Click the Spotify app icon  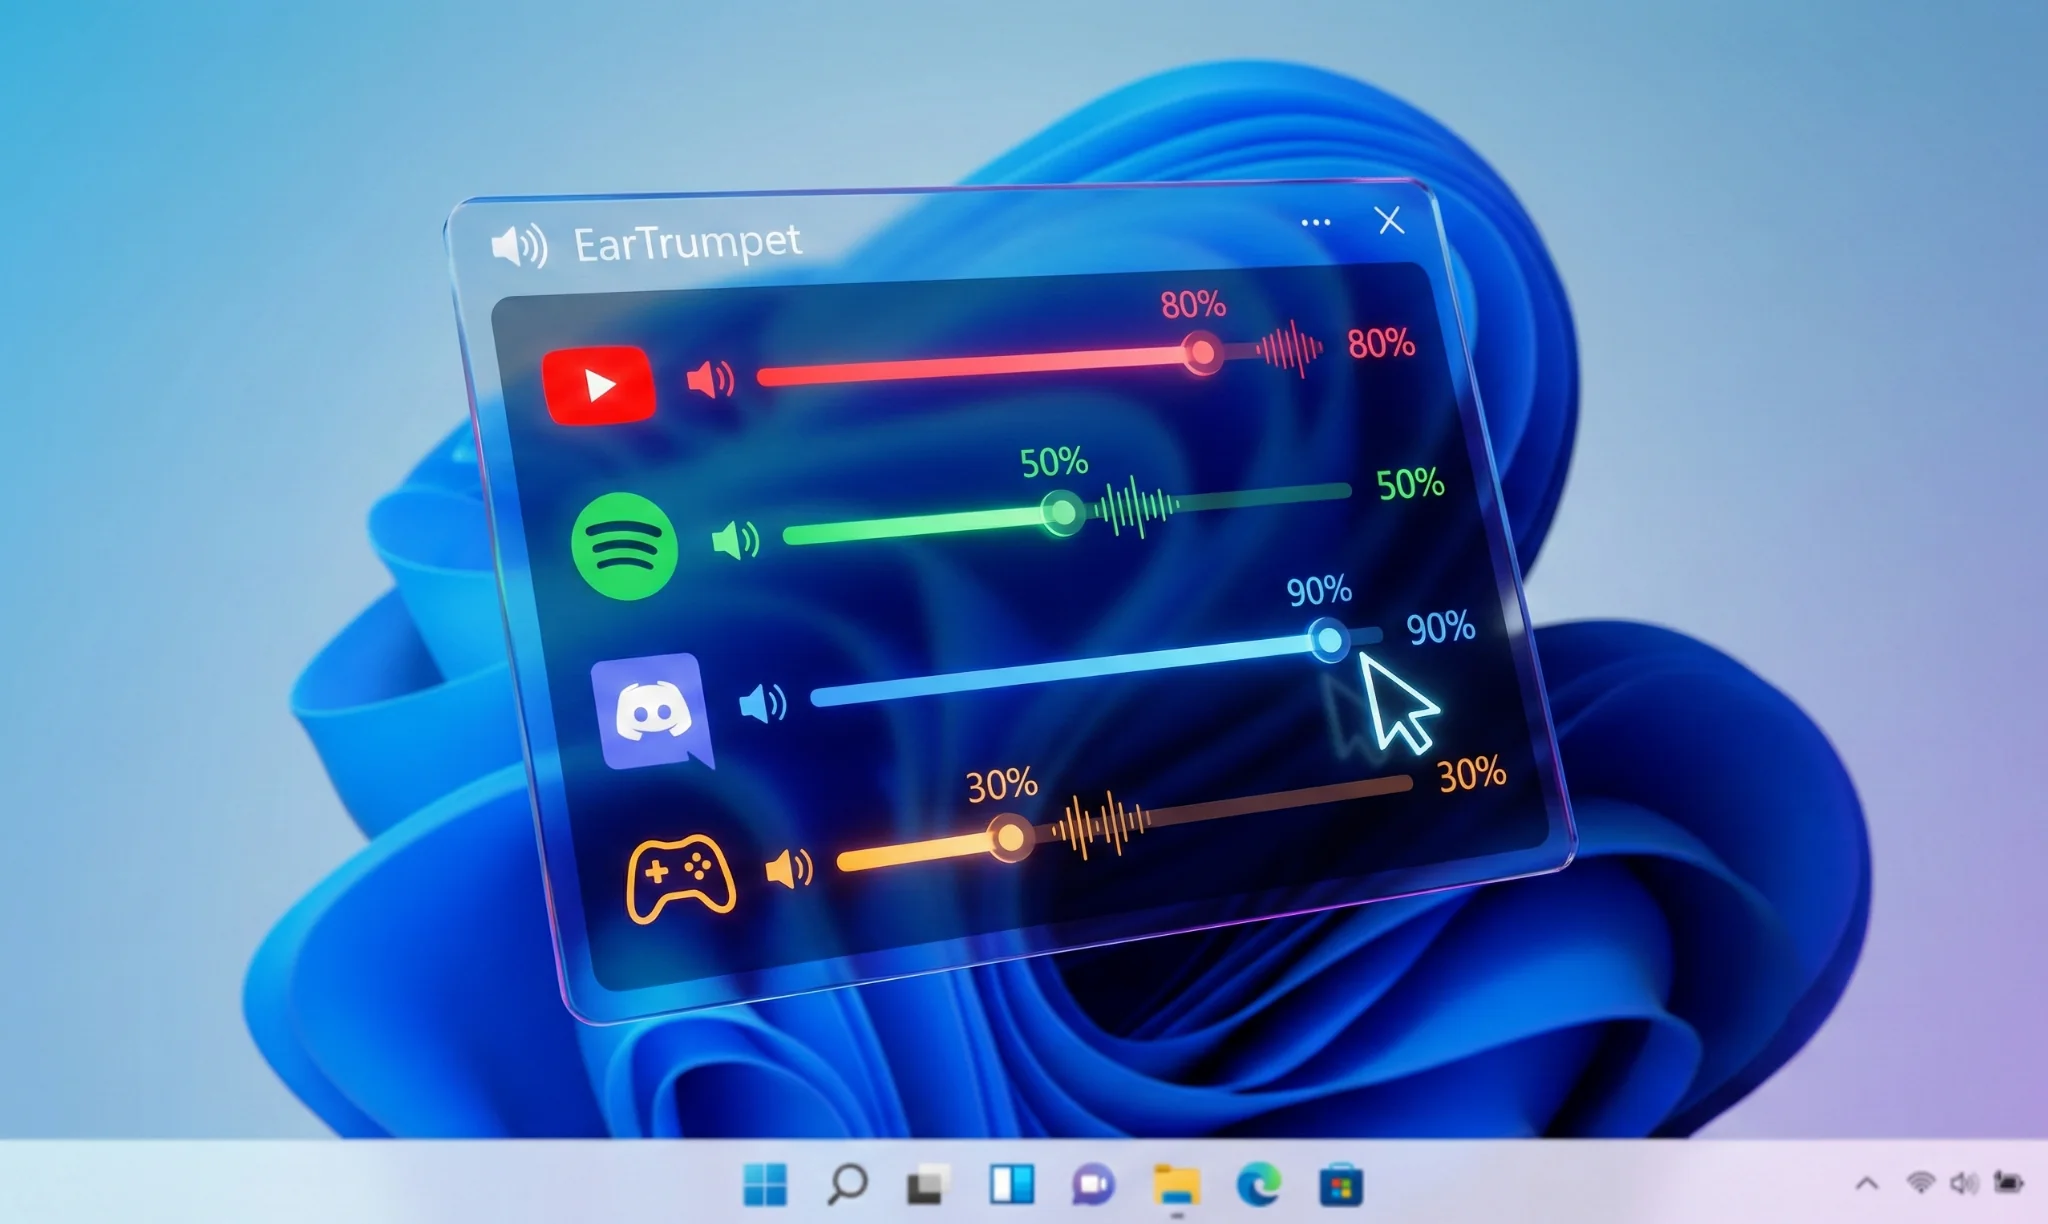tap(624, 546)
